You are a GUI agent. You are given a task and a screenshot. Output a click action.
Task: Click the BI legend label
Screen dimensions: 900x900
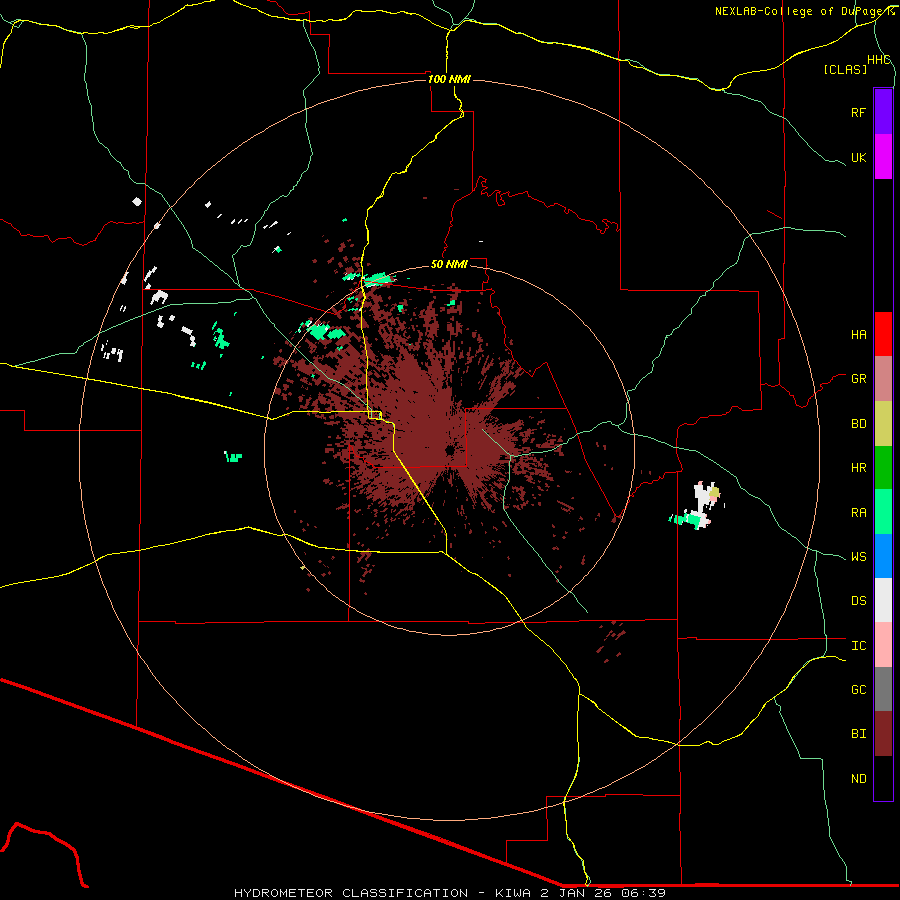pos(858,734)
